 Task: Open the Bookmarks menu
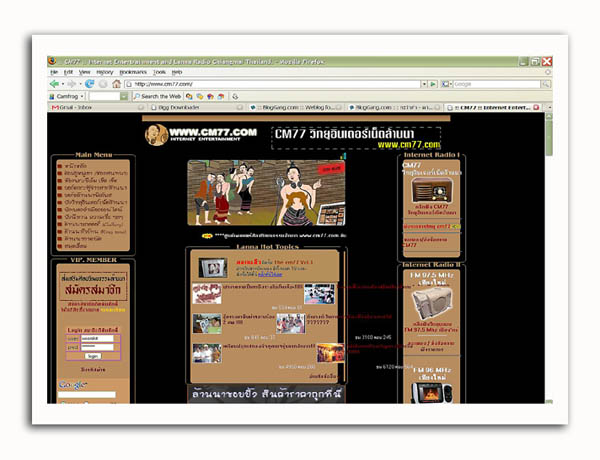click(x=133, y=72)
